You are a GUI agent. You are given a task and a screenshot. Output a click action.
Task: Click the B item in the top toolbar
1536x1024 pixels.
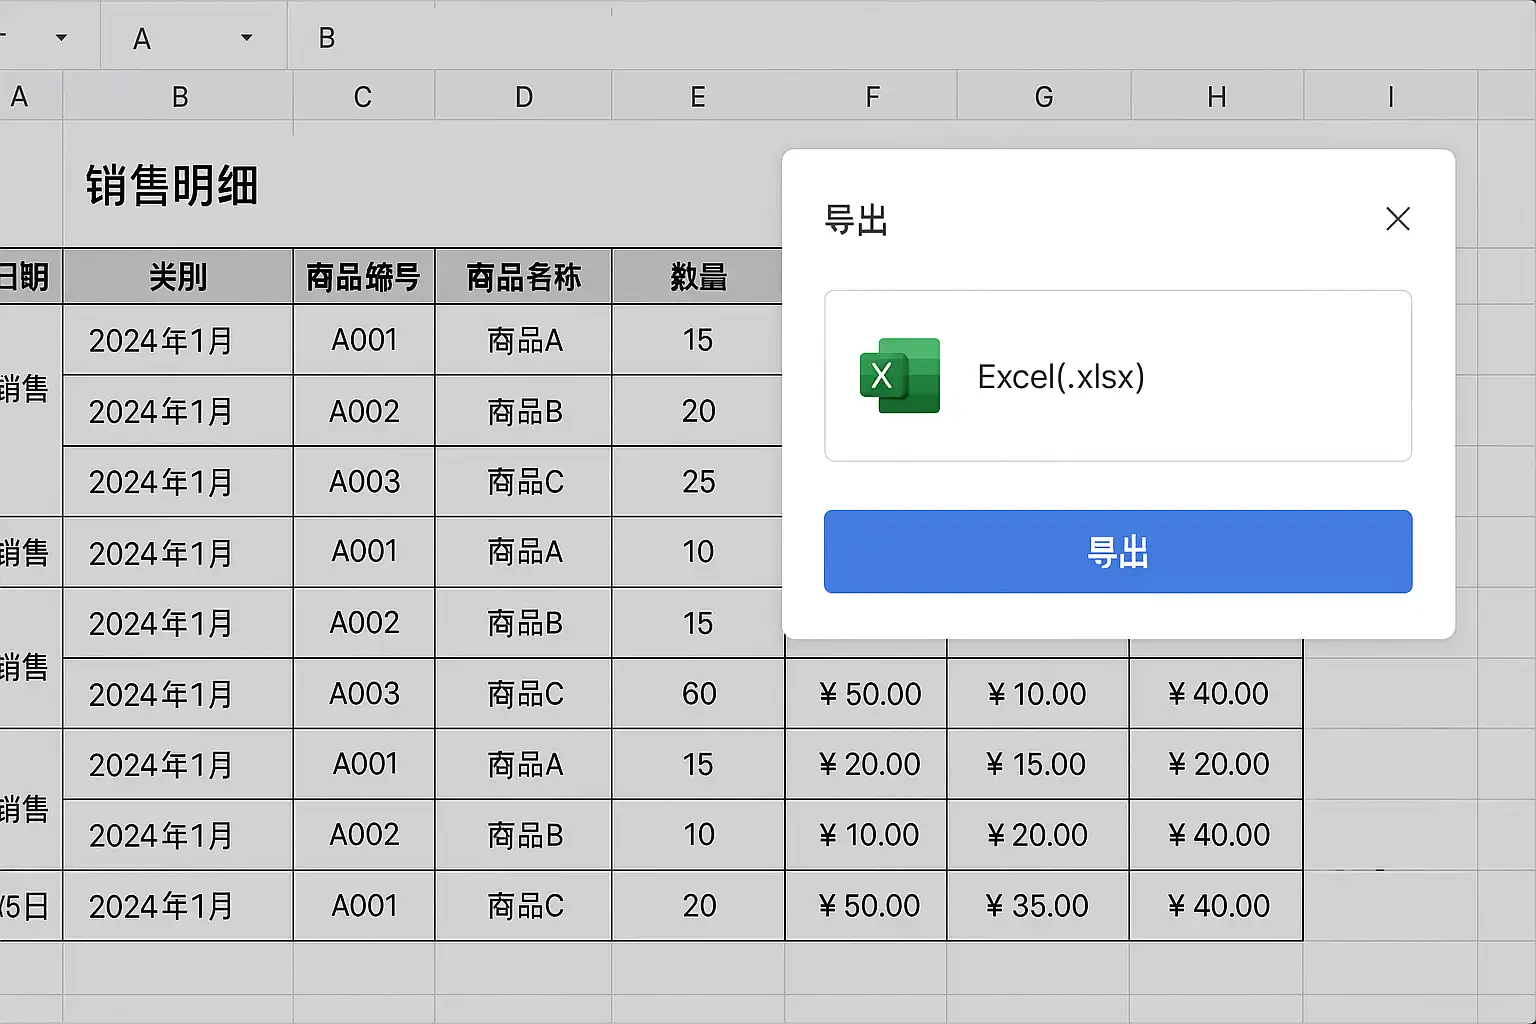coord(326,39)
